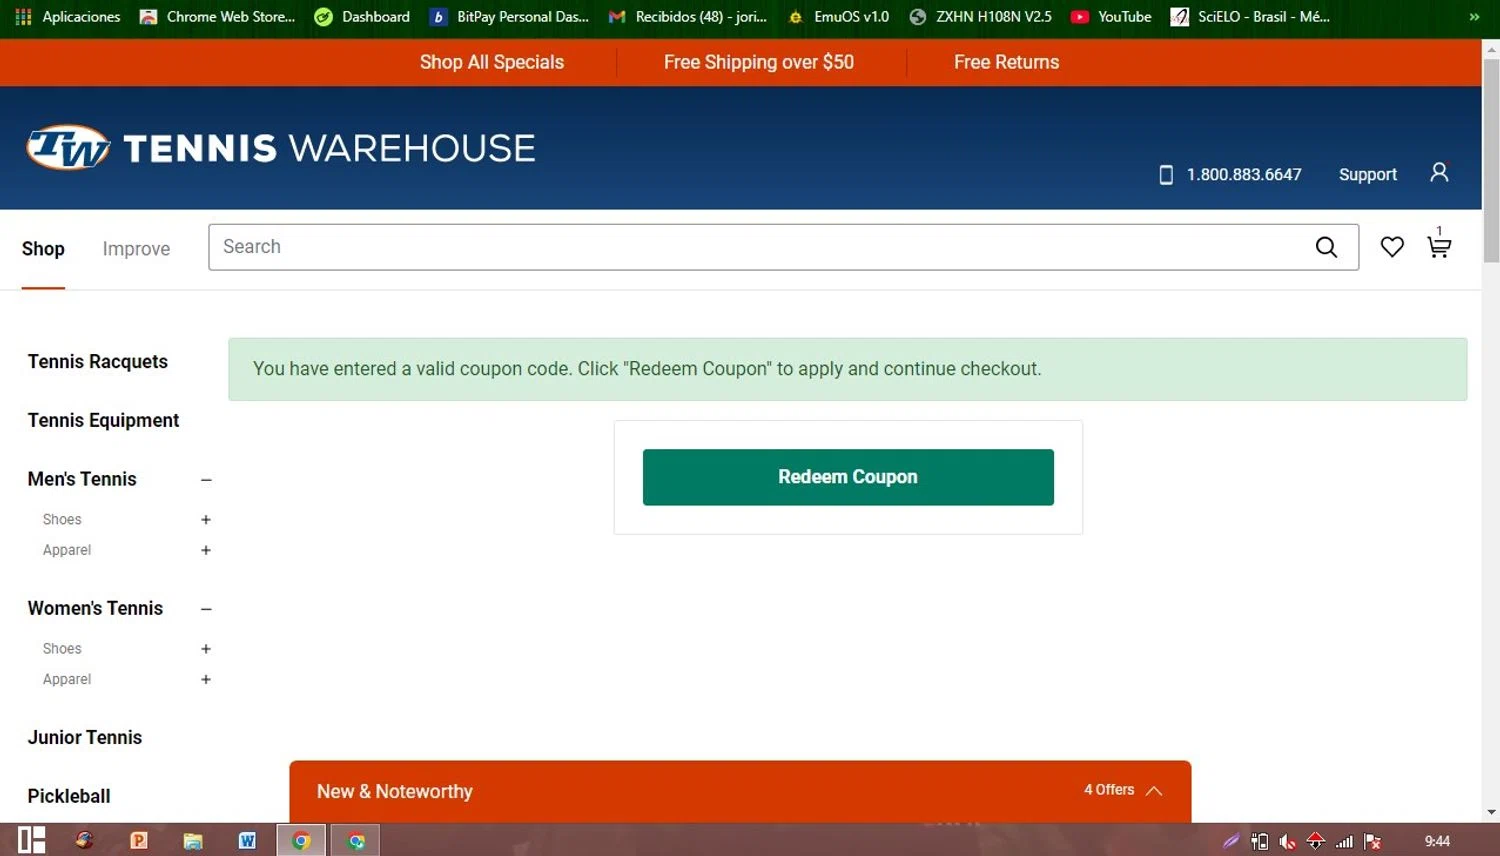Open YouTube bookmark
The height and width of the screenshot is (856, 1500).
pos(1111,17)
